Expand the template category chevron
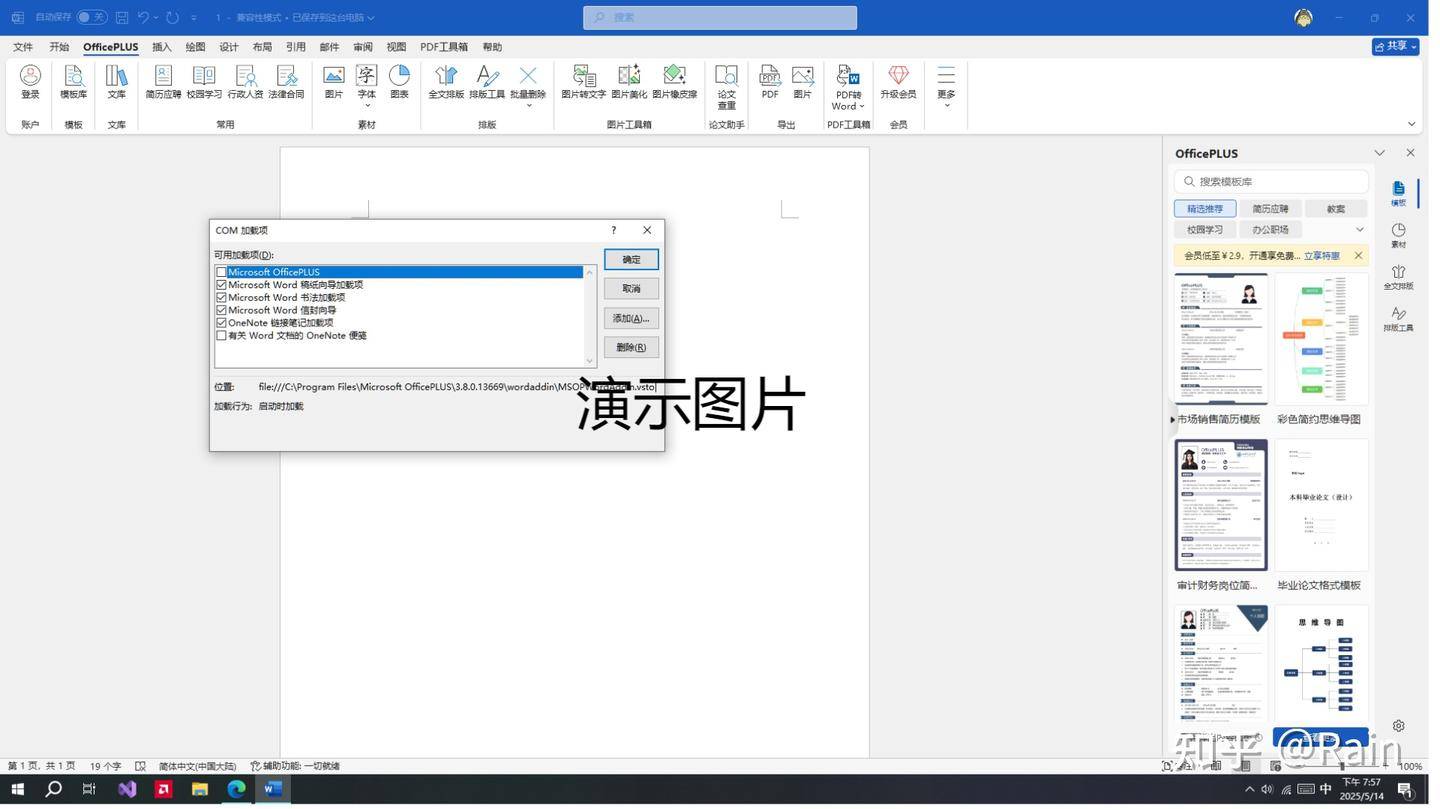Screen dimensions: 1440x809 (x=1360, y=230)
